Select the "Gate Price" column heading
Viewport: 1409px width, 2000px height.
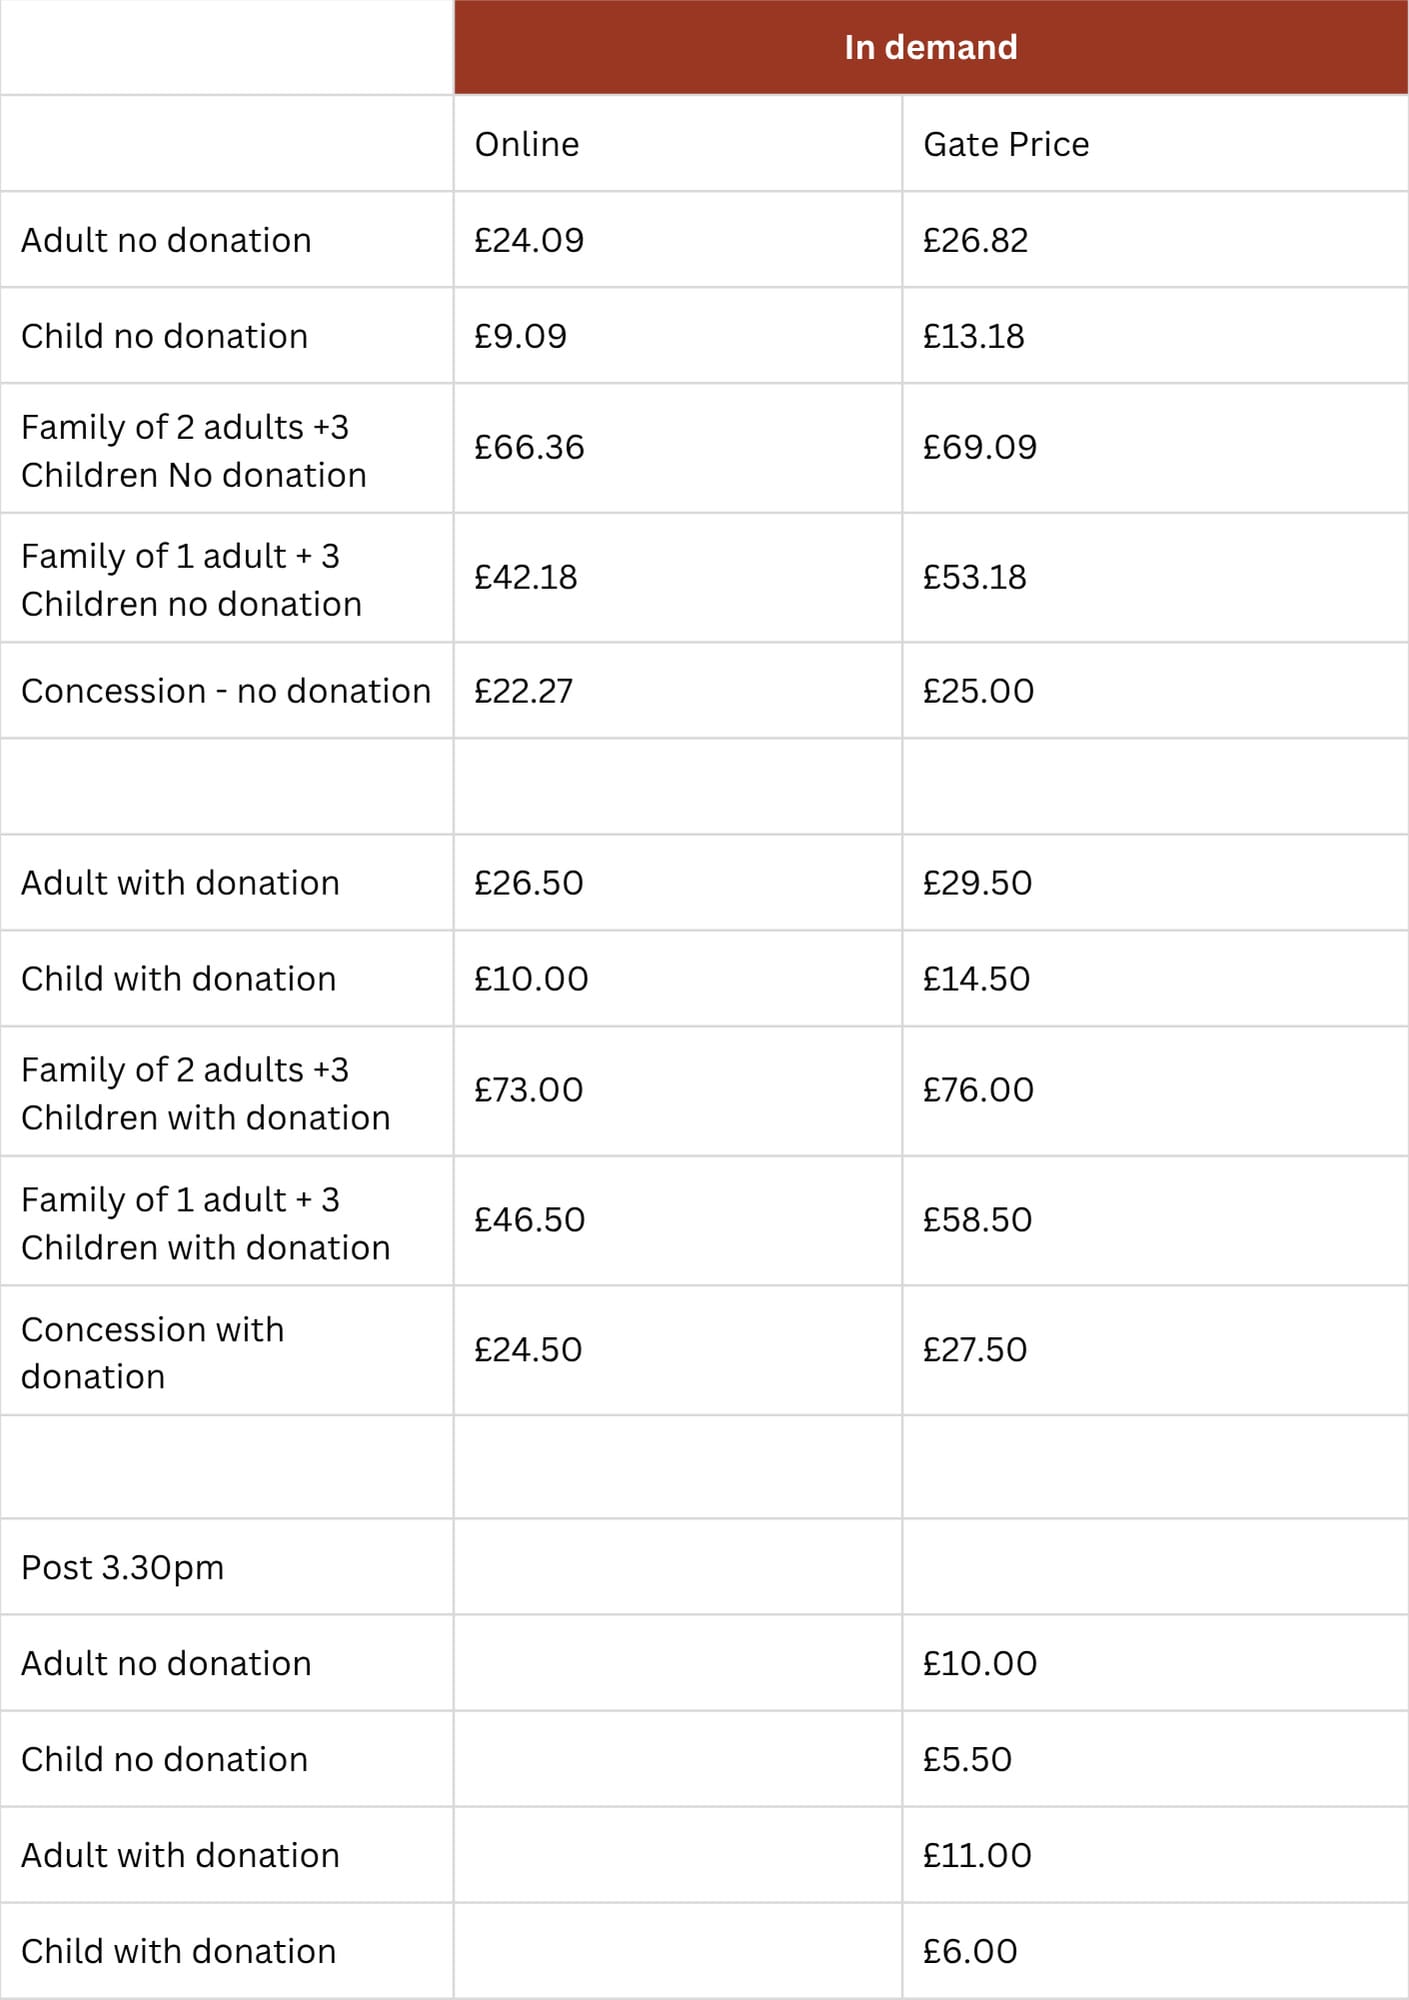pyautogui.click(x=1005, y=144)
